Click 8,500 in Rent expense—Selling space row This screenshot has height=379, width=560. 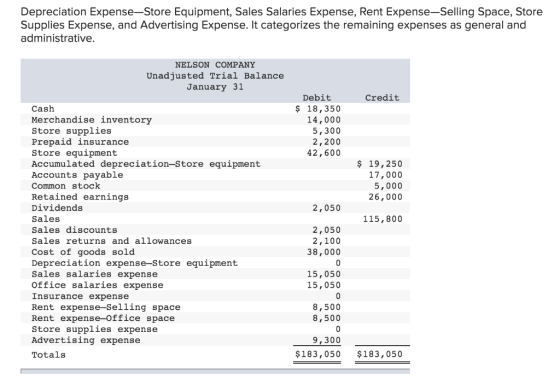(326, 308)
